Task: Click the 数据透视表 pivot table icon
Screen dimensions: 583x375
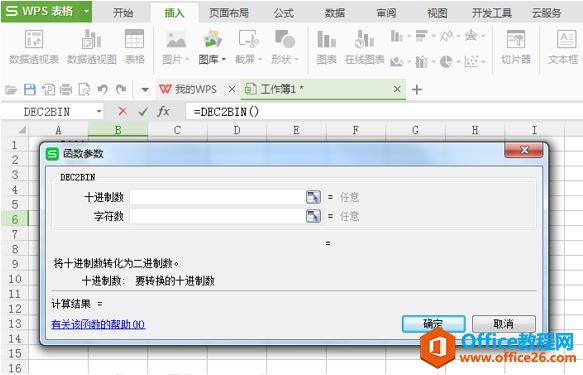Action: coord(34,39)
